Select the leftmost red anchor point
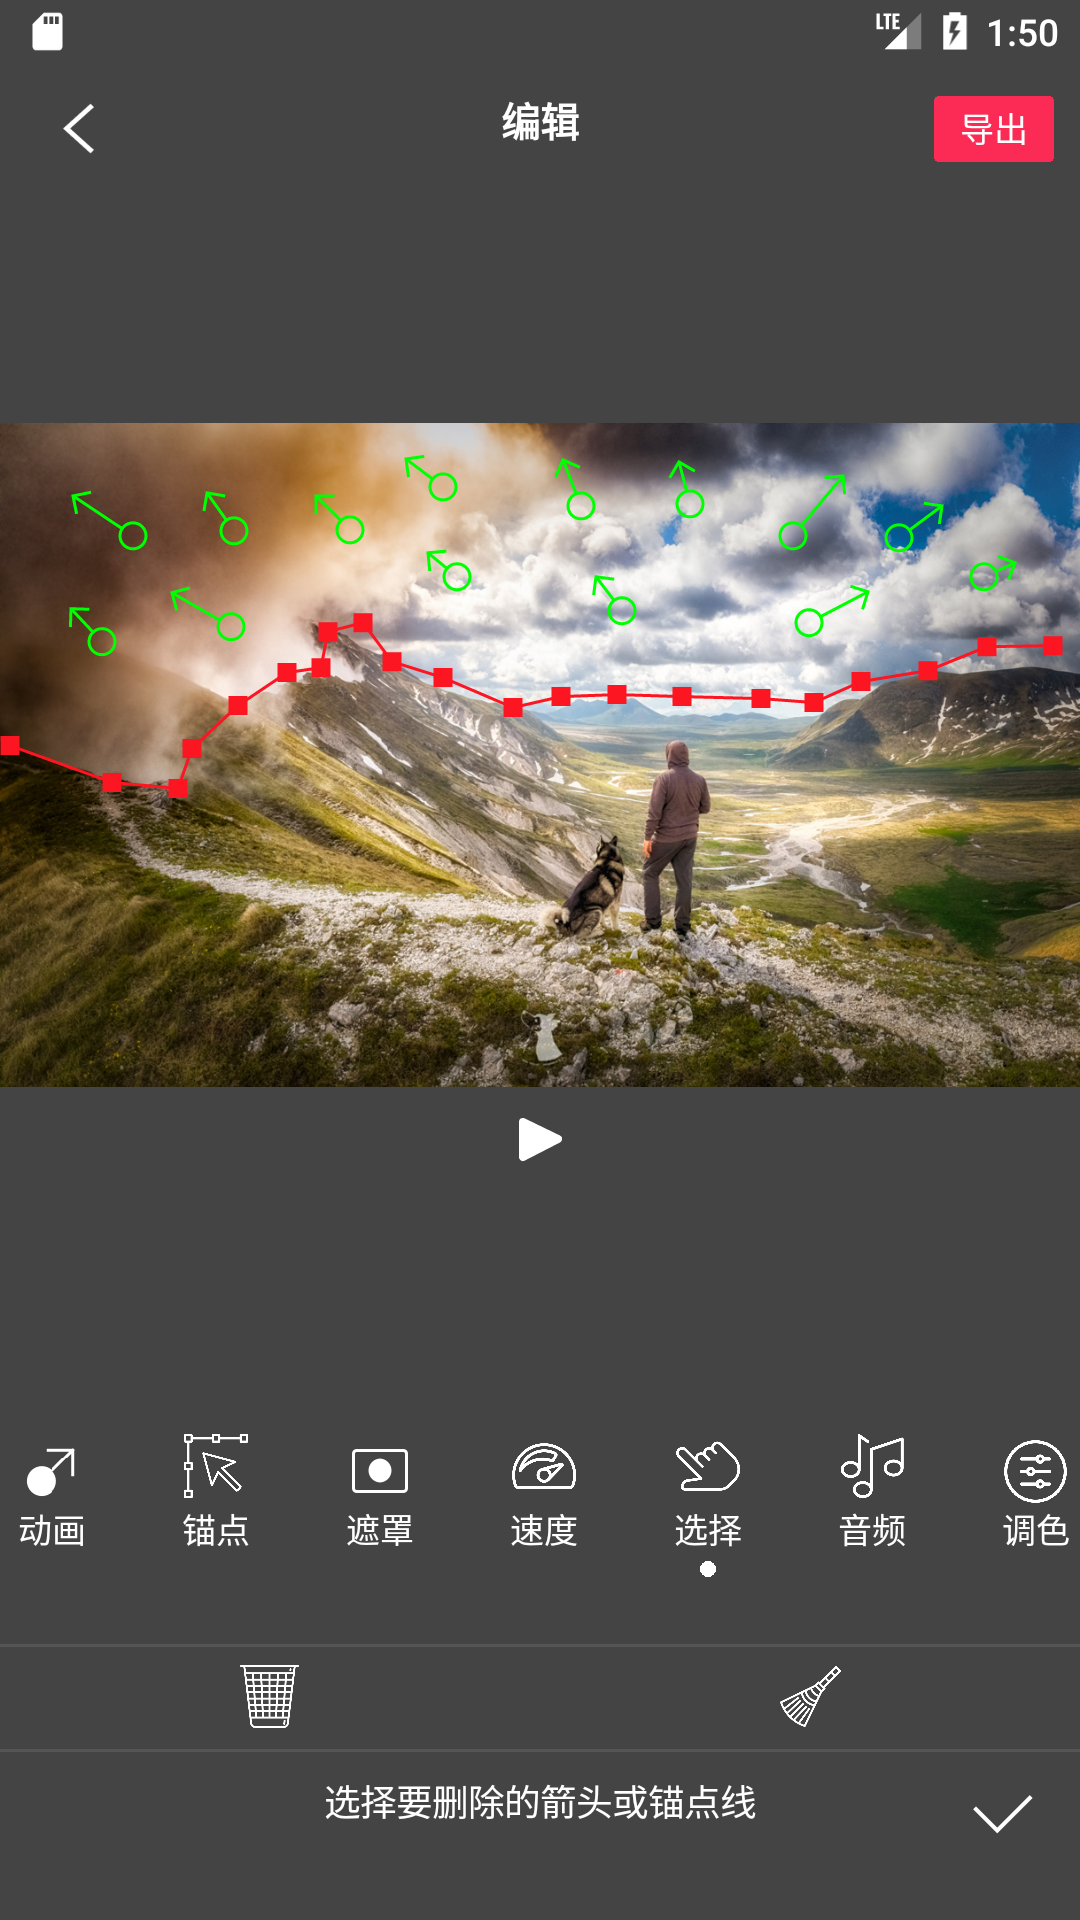The height and width of the screenshot is (1920, 1080). 10,745
